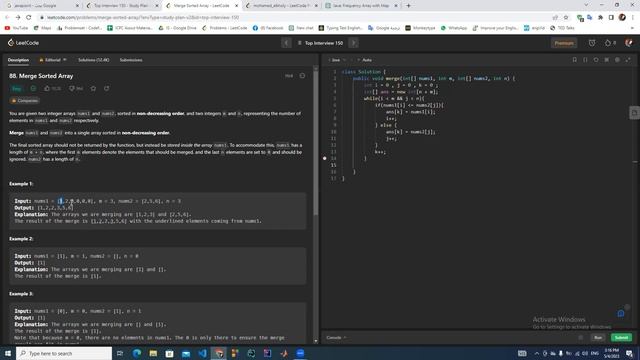The height and width of the screenshot is (360, 640).
Task: Star the problem as favorite
Action: (x=93, y=89)
